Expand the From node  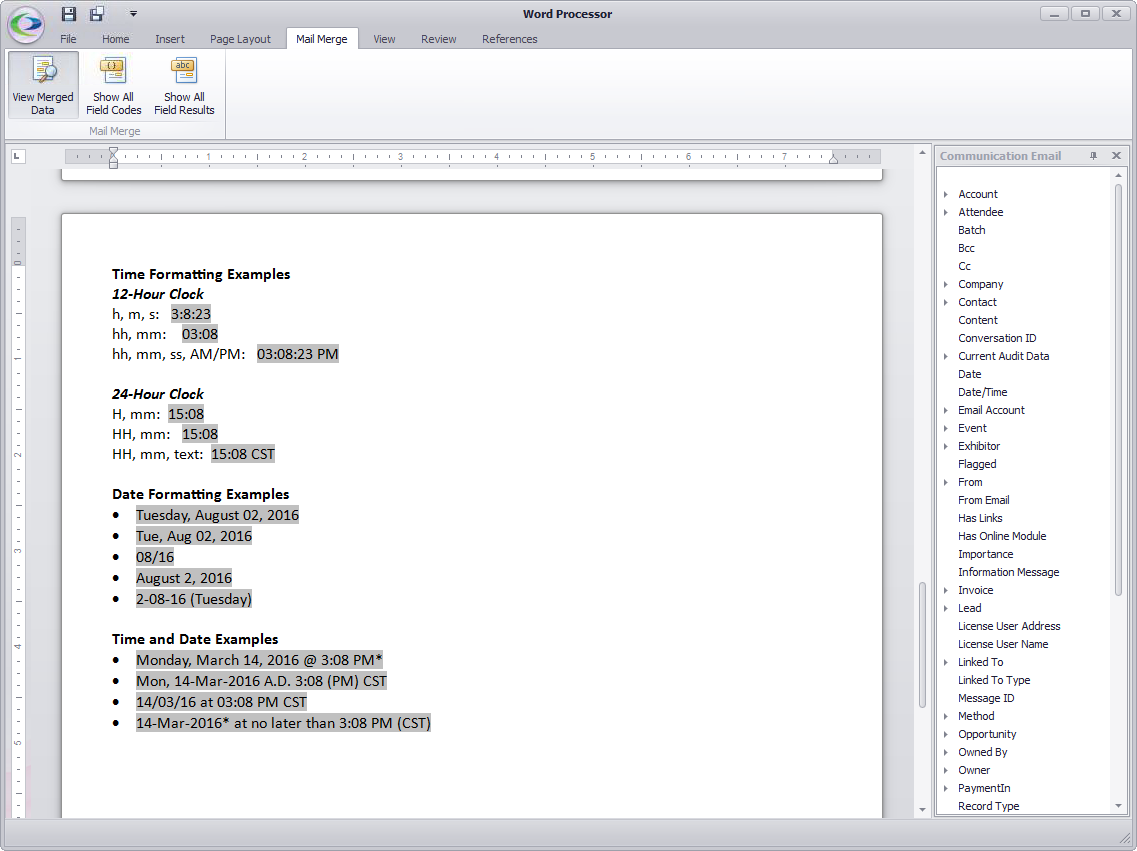pos(946,482)
